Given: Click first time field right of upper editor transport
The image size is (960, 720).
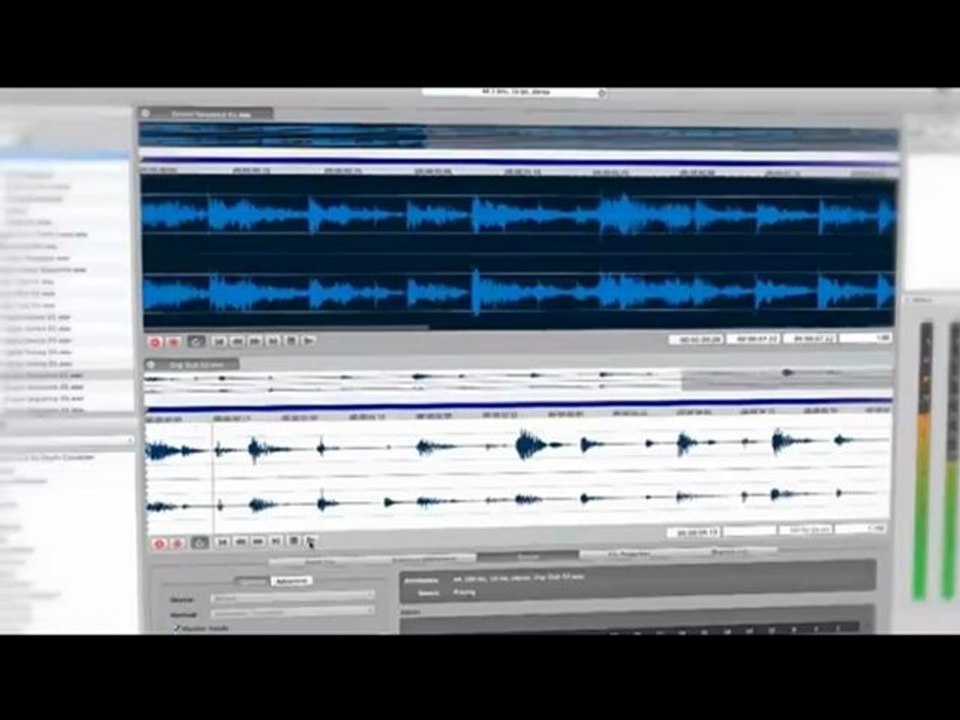Looking at the screenshot, I should click(696, 339).
